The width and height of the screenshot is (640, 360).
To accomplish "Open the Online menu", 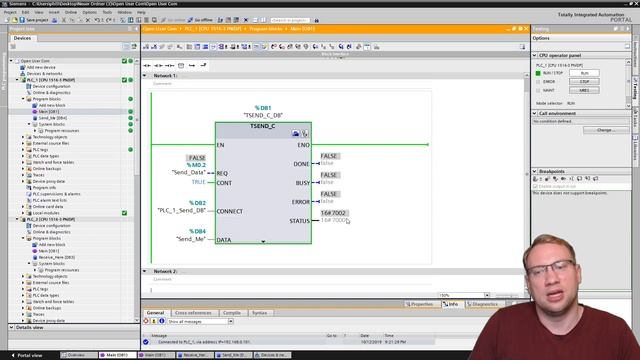I will (71, 12).
